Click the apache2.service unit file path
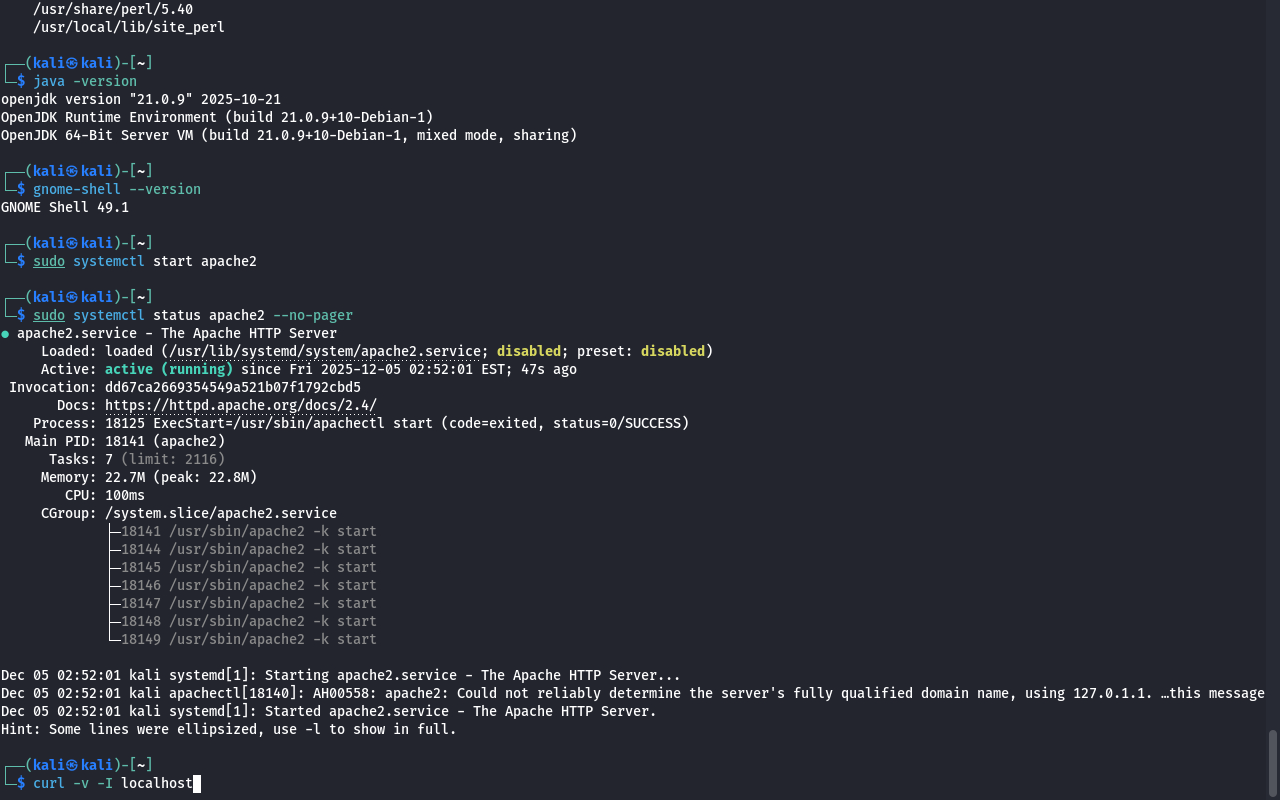This screenshot has width=1280, height=800. (x=324, y=351)
